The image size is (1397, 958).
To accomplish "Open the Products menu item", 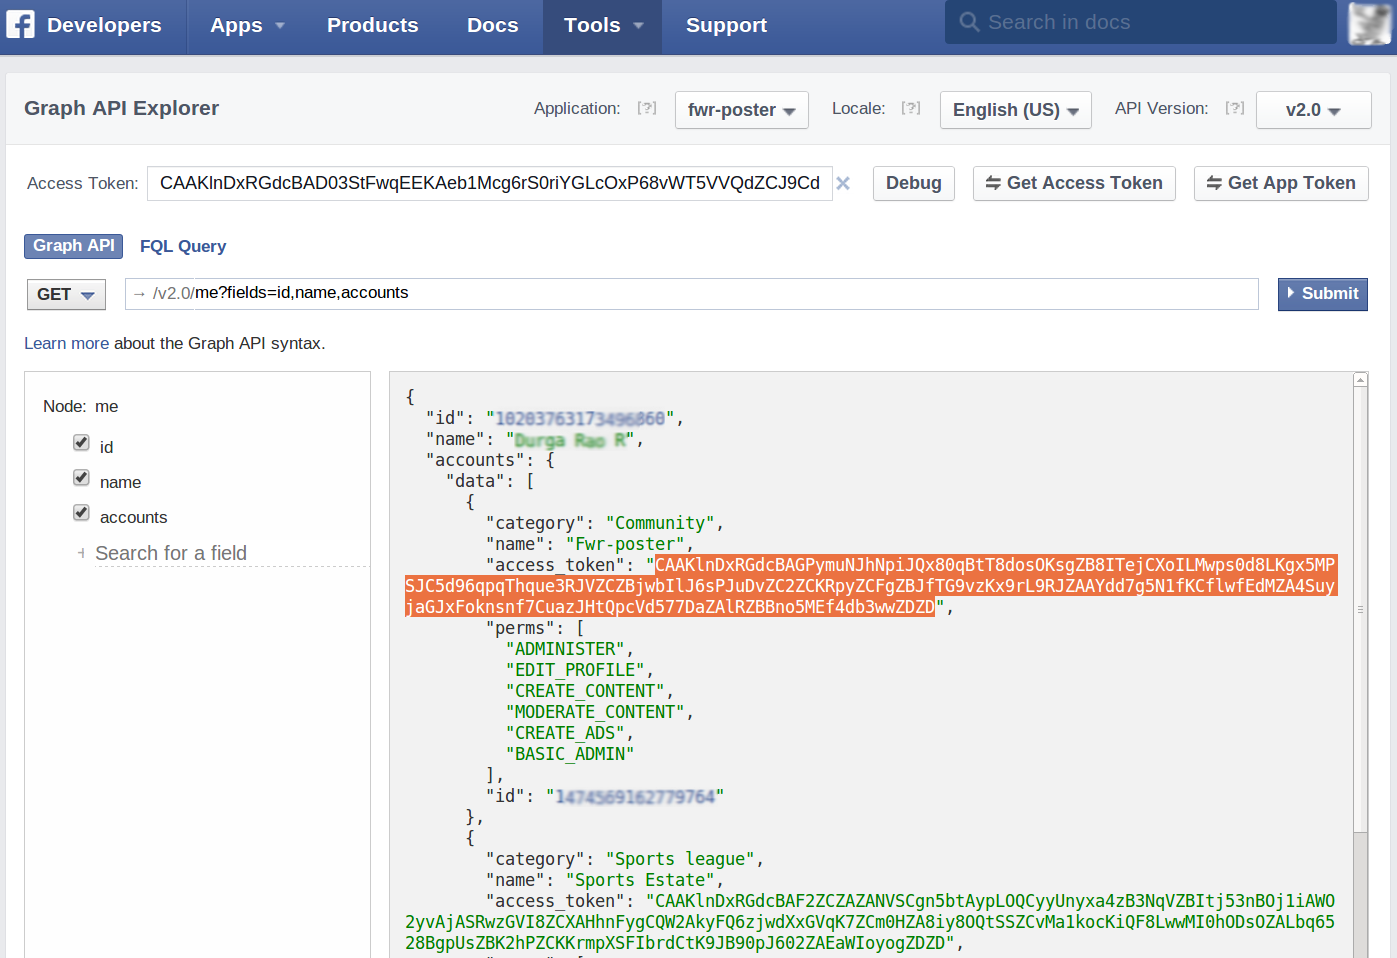I will [372, 26].
